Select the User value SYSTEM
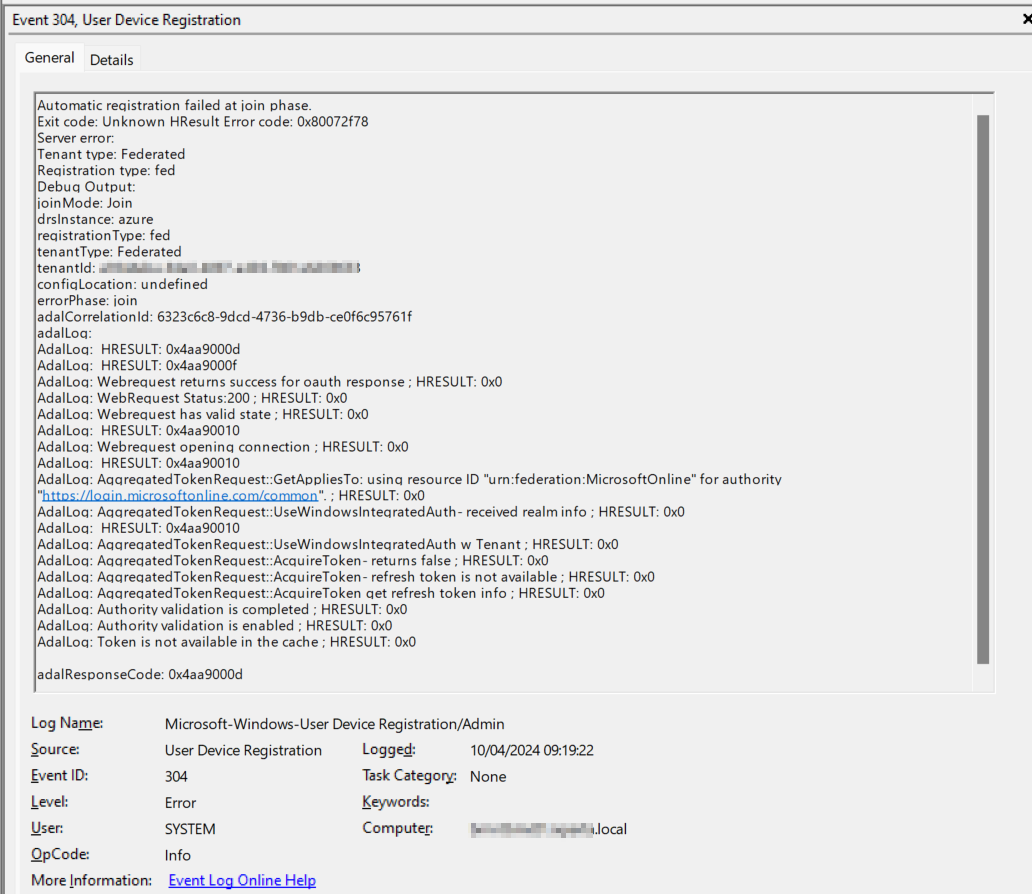The image size is (1032, 894). [188, 828]
